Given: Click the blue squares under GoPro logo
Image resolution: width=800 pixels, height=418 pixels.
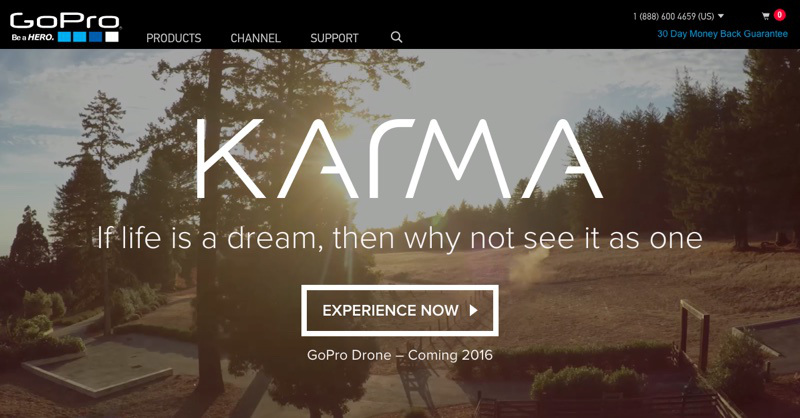Looking at the screenshot, I should tap(80, 37).
